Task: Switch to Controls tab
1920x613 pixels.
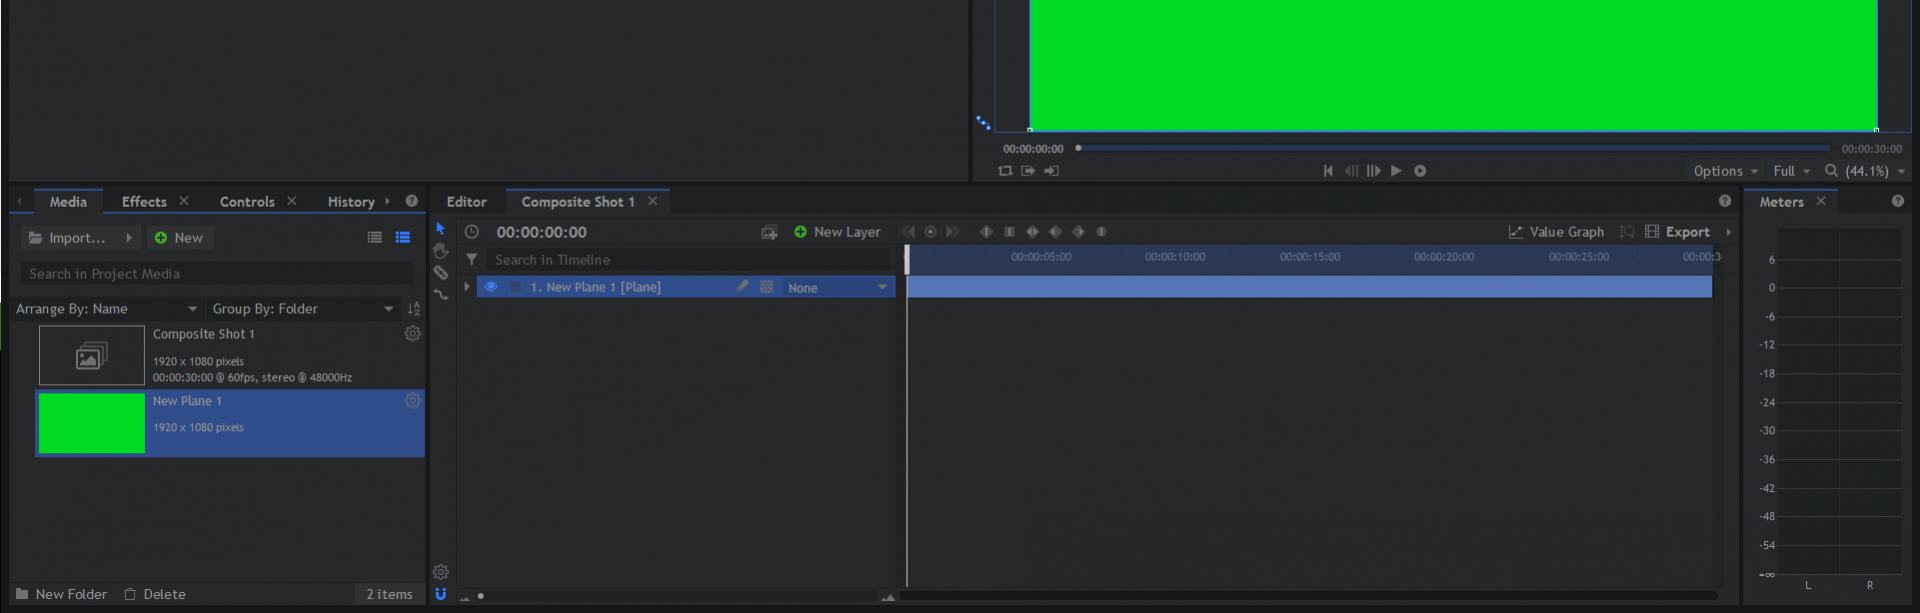Action: point(247,202)
